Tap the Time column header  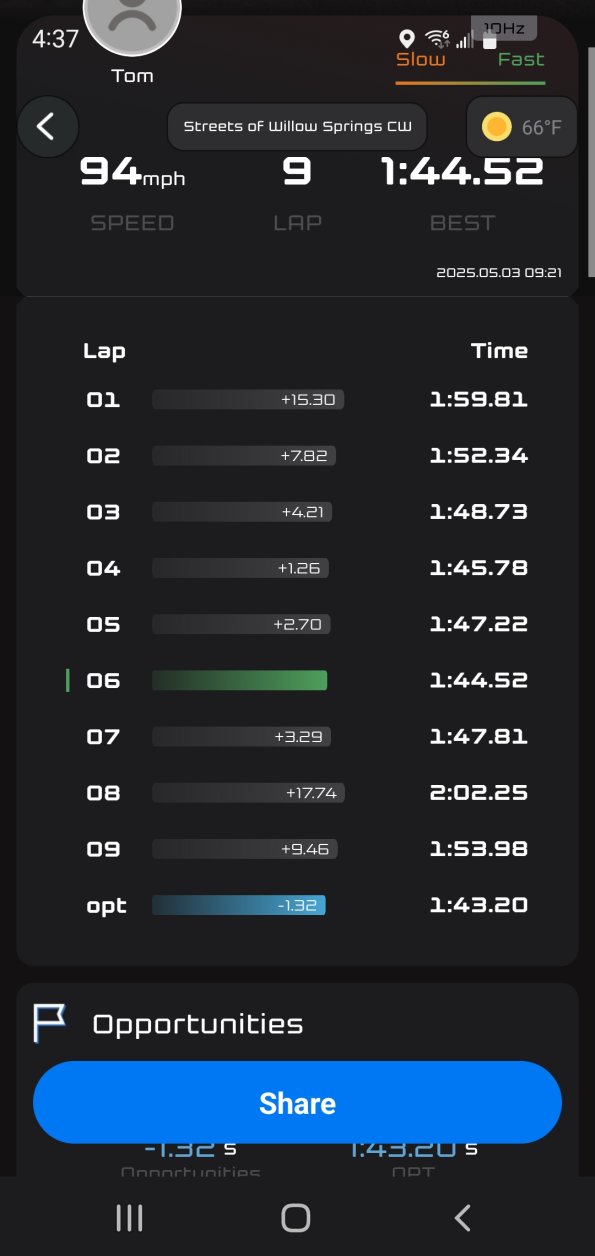[499, 350]
